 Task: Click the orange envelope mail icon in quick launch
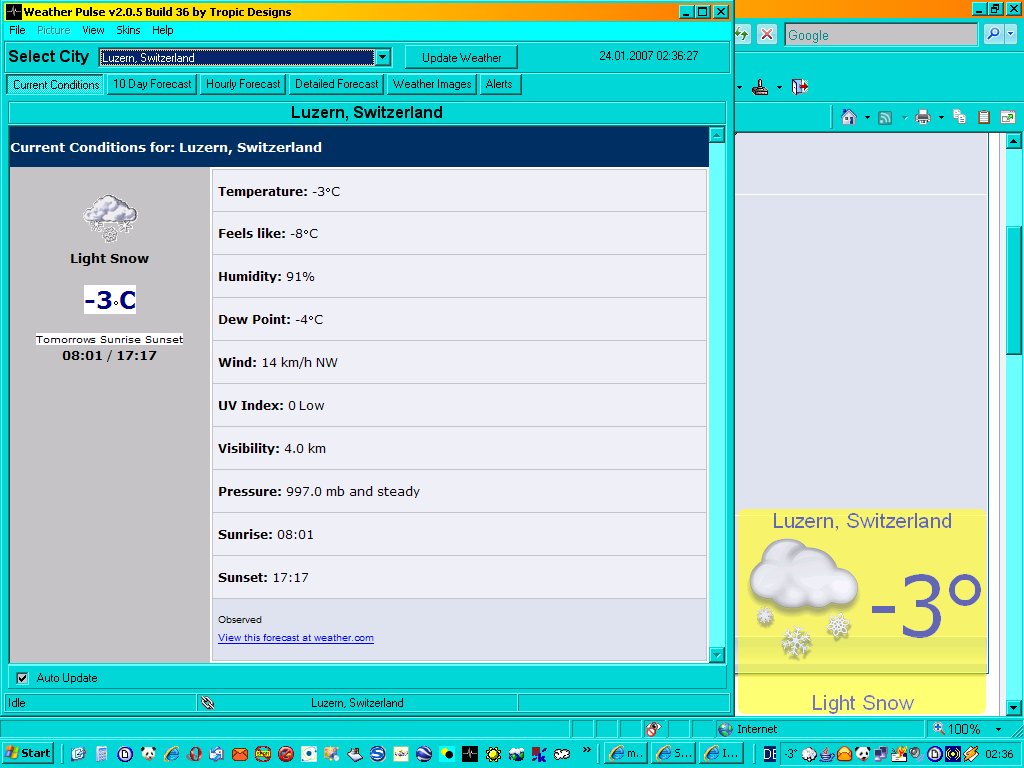click(240, 754)
